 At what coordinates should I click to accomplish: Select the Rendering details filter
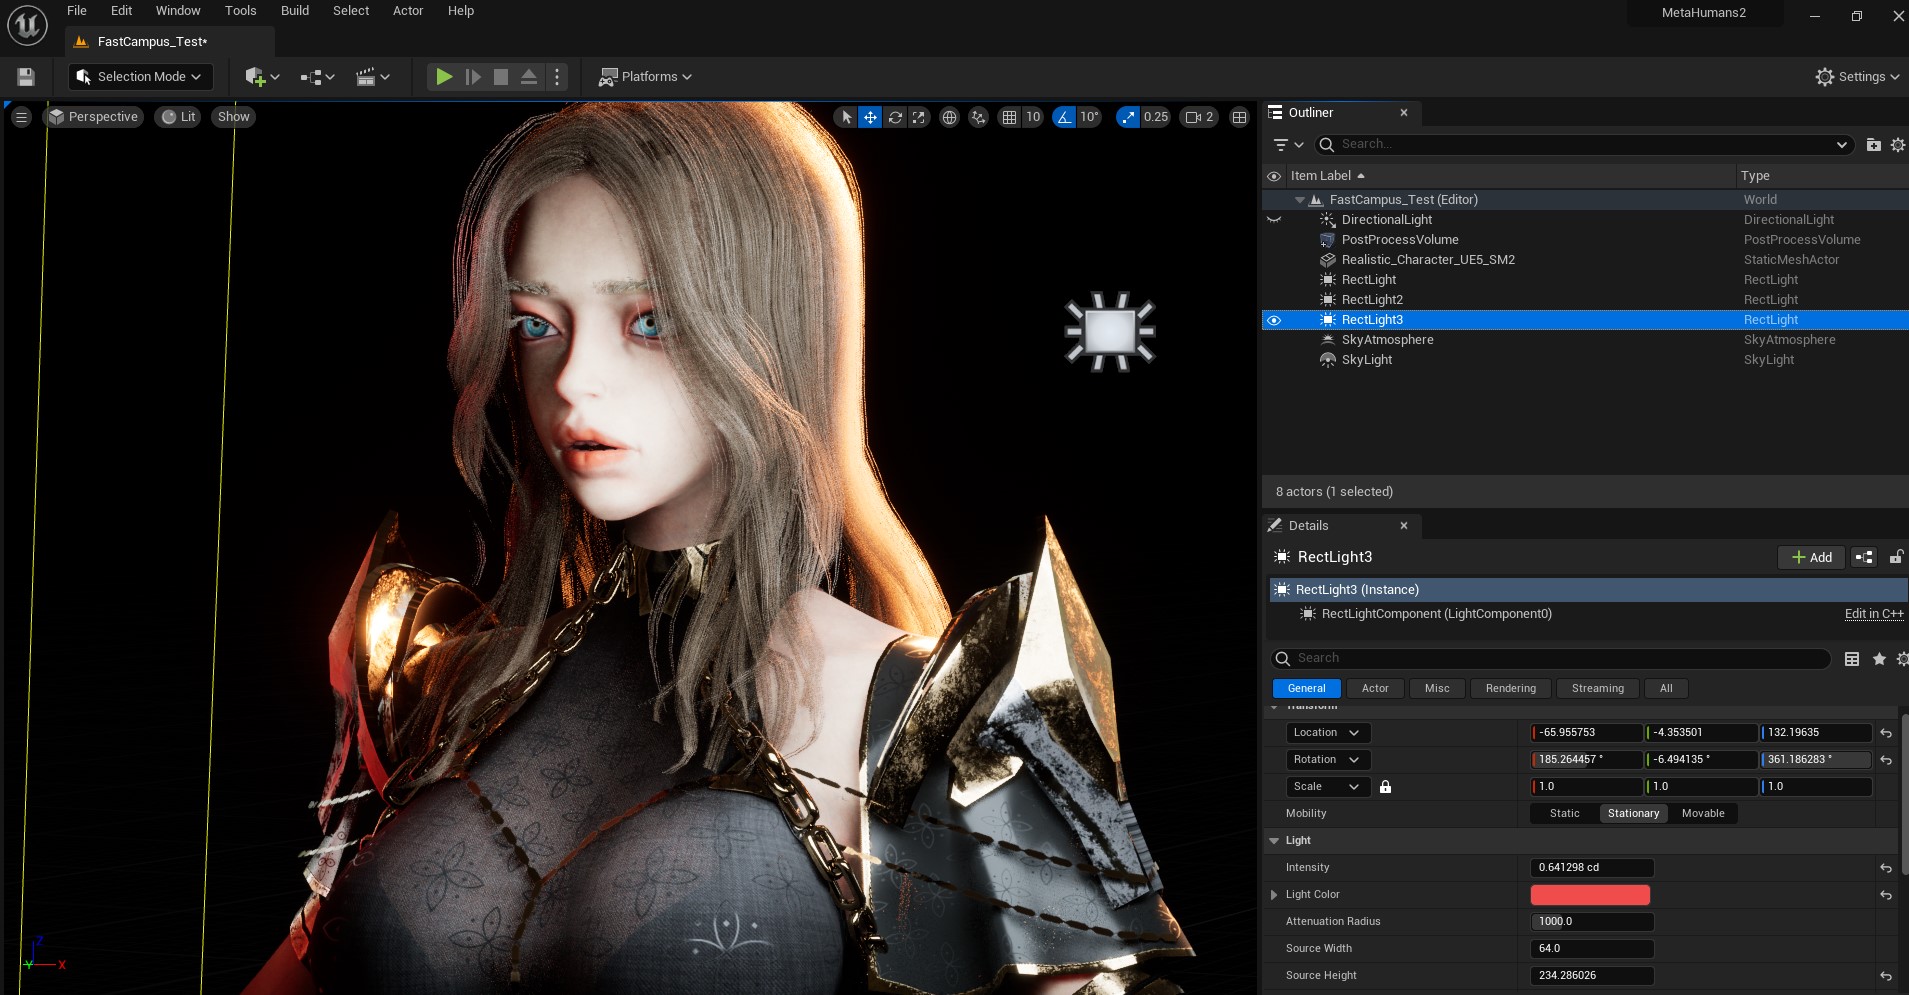[1510, 689]
